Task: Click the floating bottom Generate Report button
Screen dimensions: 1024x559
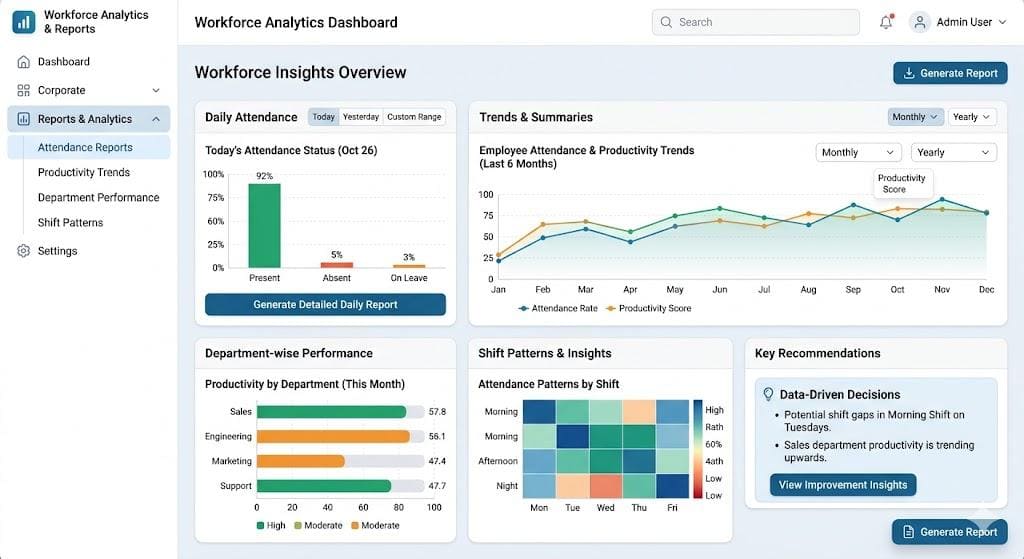Action: pos(950,532)
